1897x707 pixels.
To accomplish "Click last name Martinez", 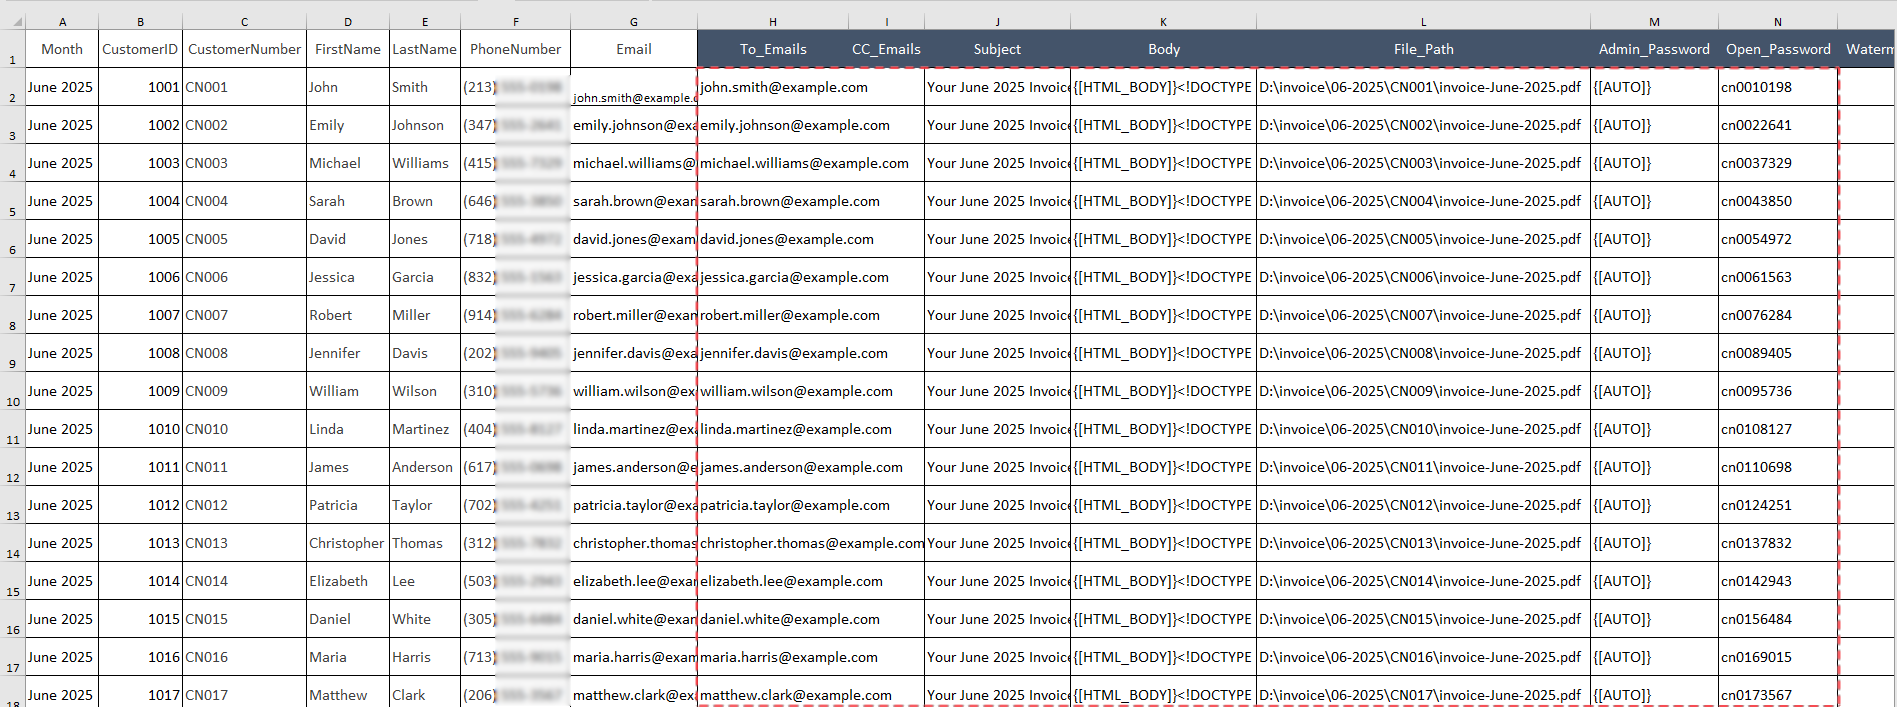I will 424,429.
